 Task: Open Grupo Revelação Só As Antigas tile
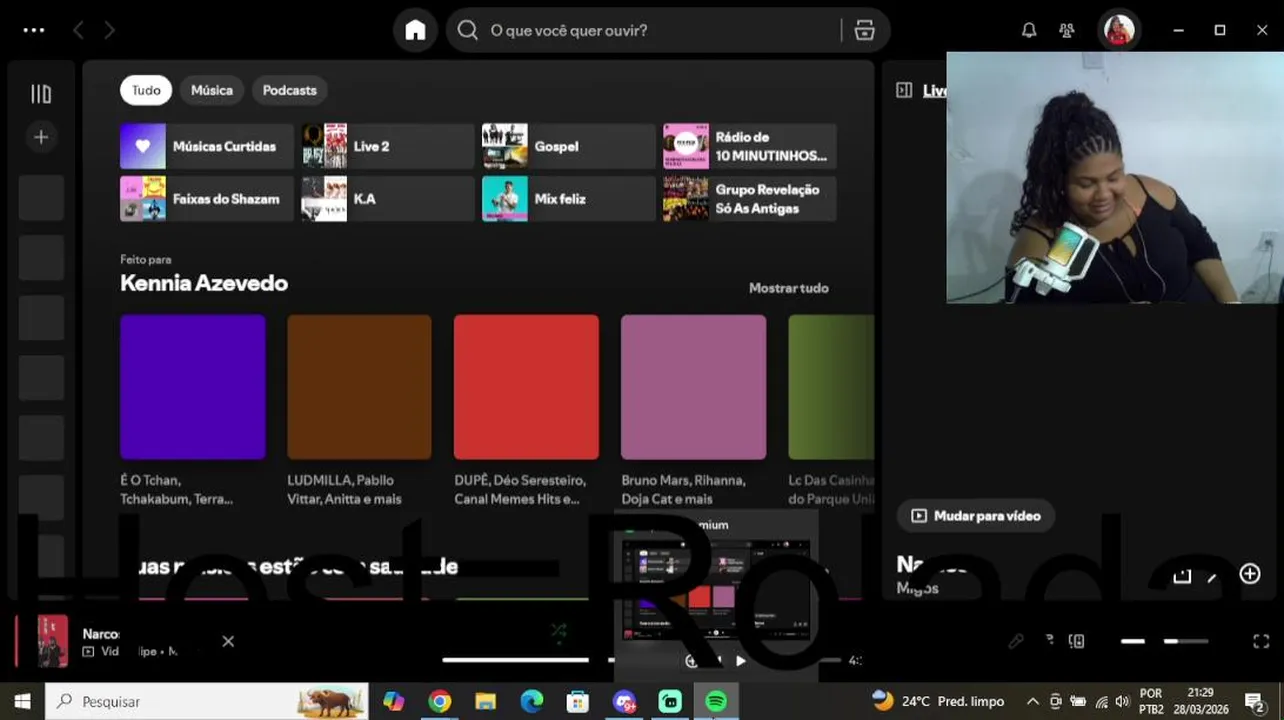[x=750, y=199]
